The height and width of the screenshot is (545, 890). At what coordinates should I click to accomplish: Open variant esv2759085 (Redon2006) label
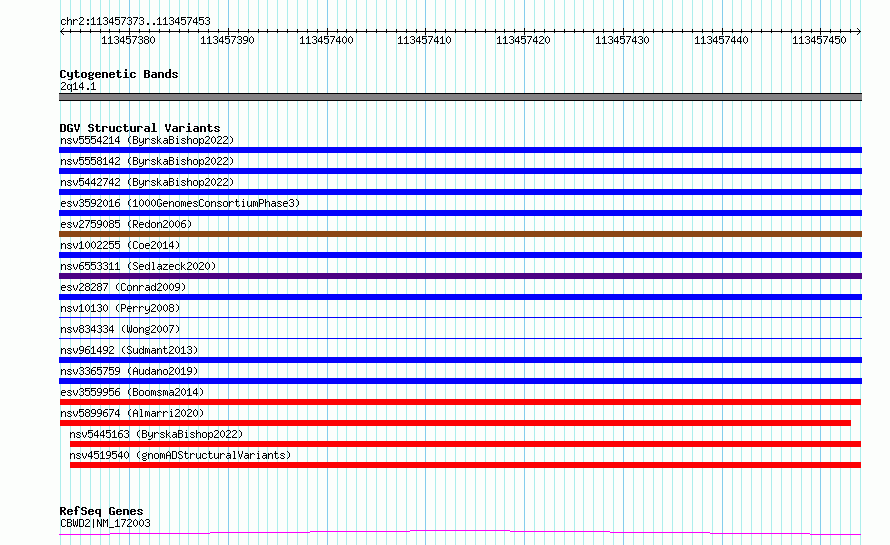point(126,224)
